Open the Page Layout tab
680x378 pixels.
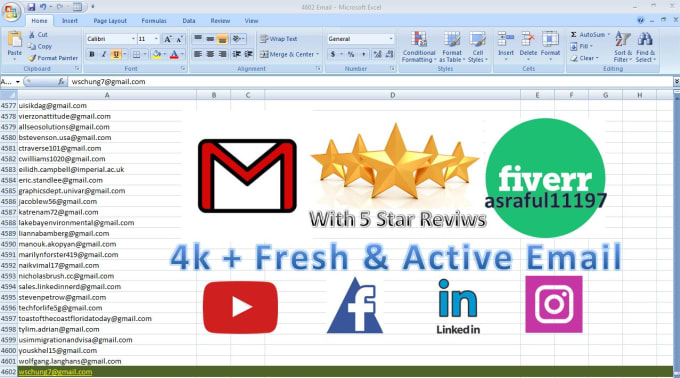tap(110, 21)
